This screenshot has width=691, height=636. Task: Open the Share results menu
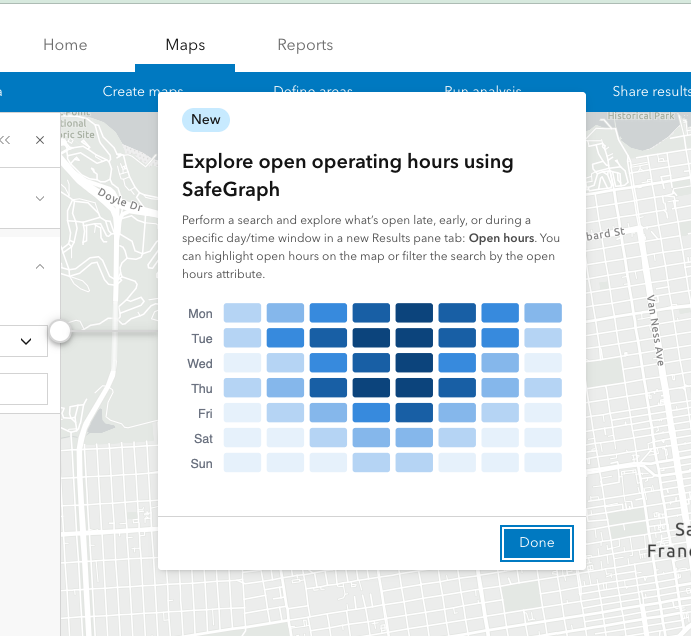(x=651, y=91)
